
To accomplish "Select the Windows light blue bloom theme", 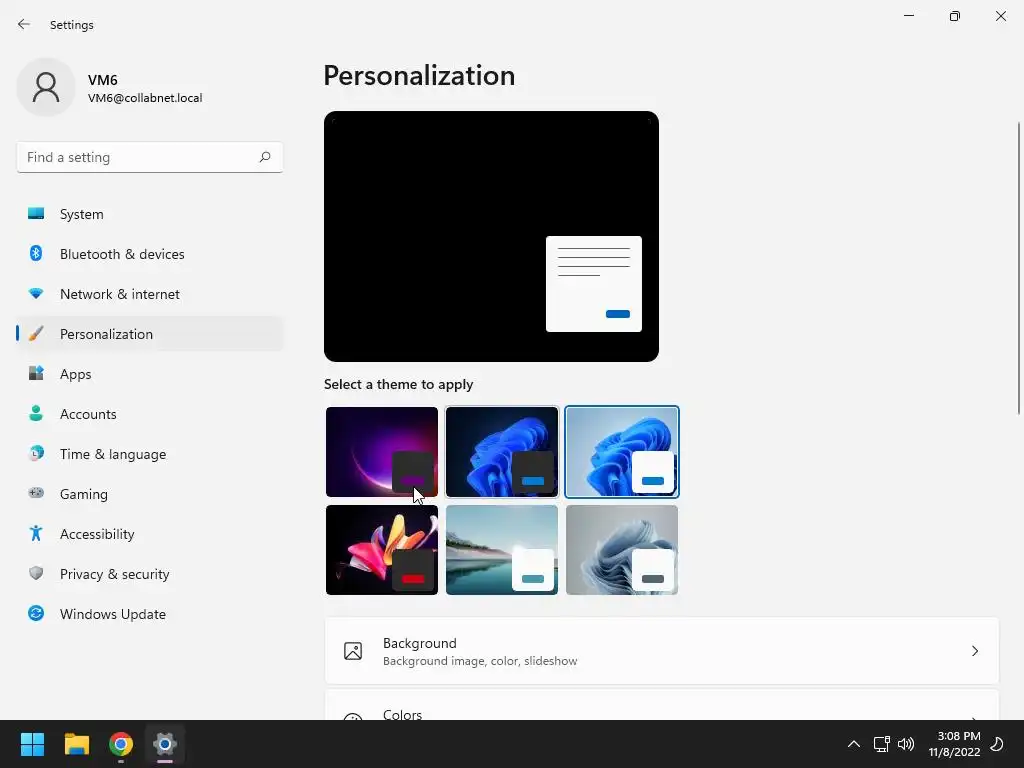I will (622, 452).
